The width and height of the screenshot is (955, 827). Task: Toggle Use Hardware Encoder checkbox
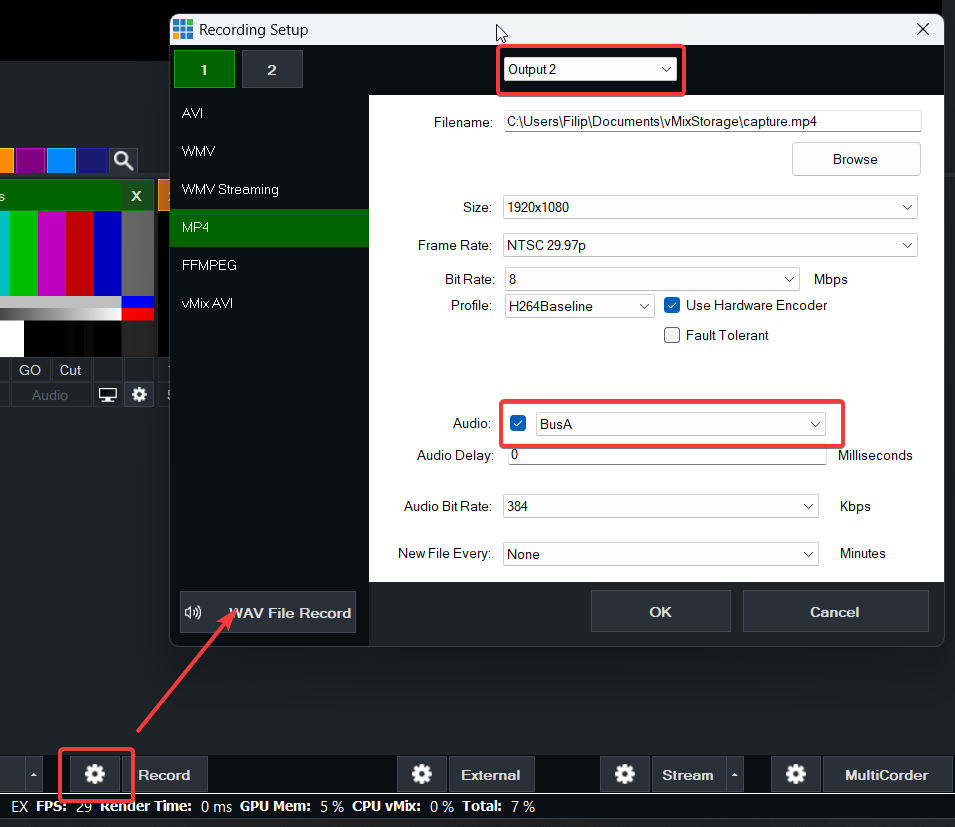[x=672, y=305]
